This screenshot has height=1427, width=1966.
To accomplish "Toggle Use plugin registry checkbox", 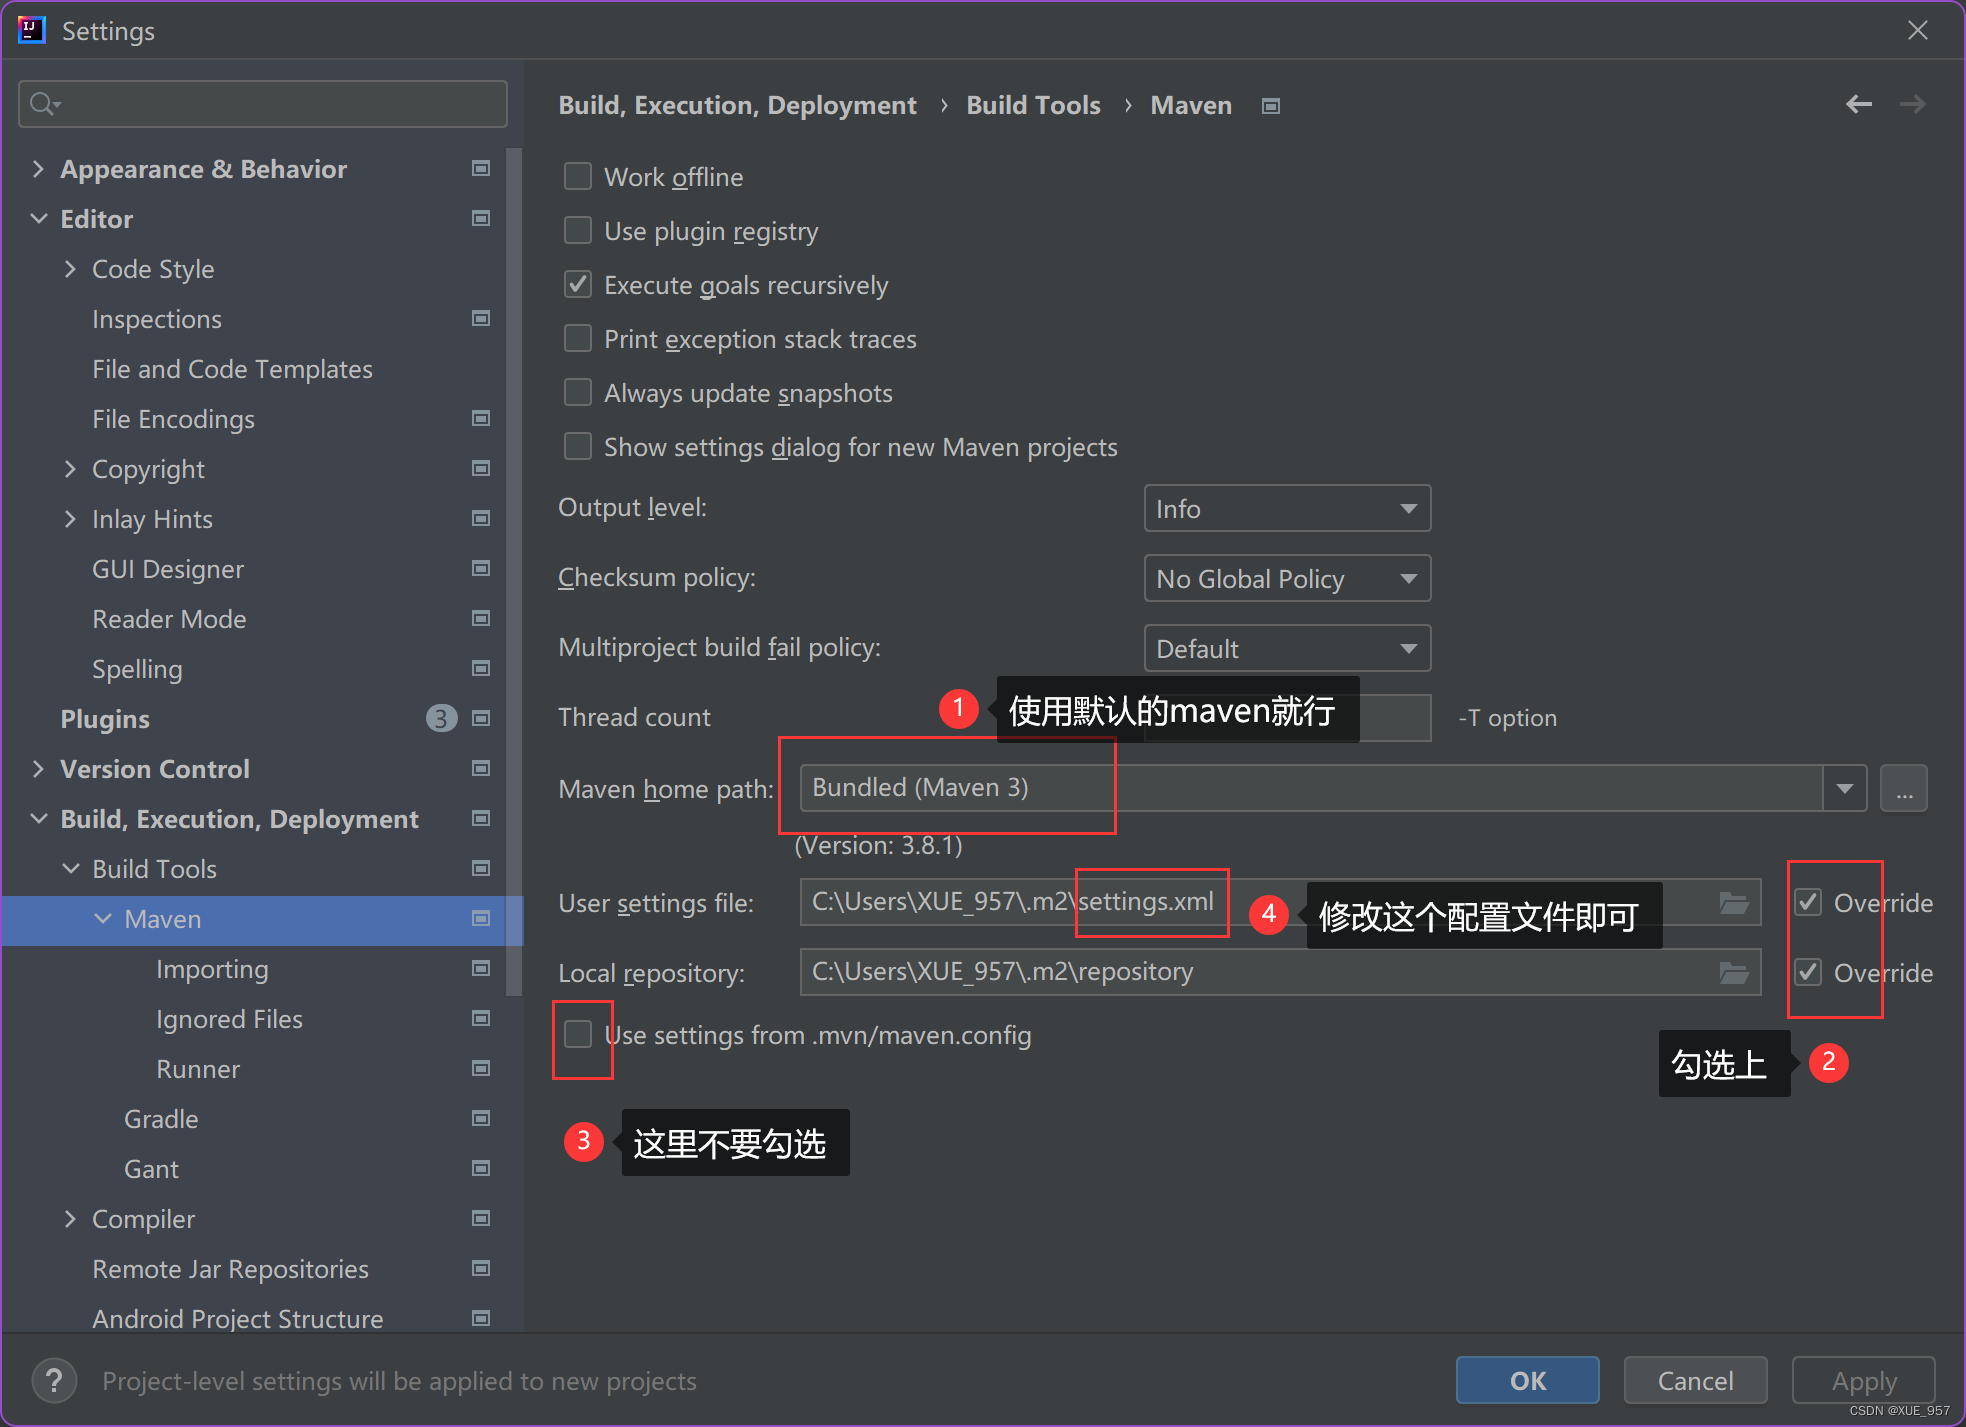I will [x=578, y=231].
